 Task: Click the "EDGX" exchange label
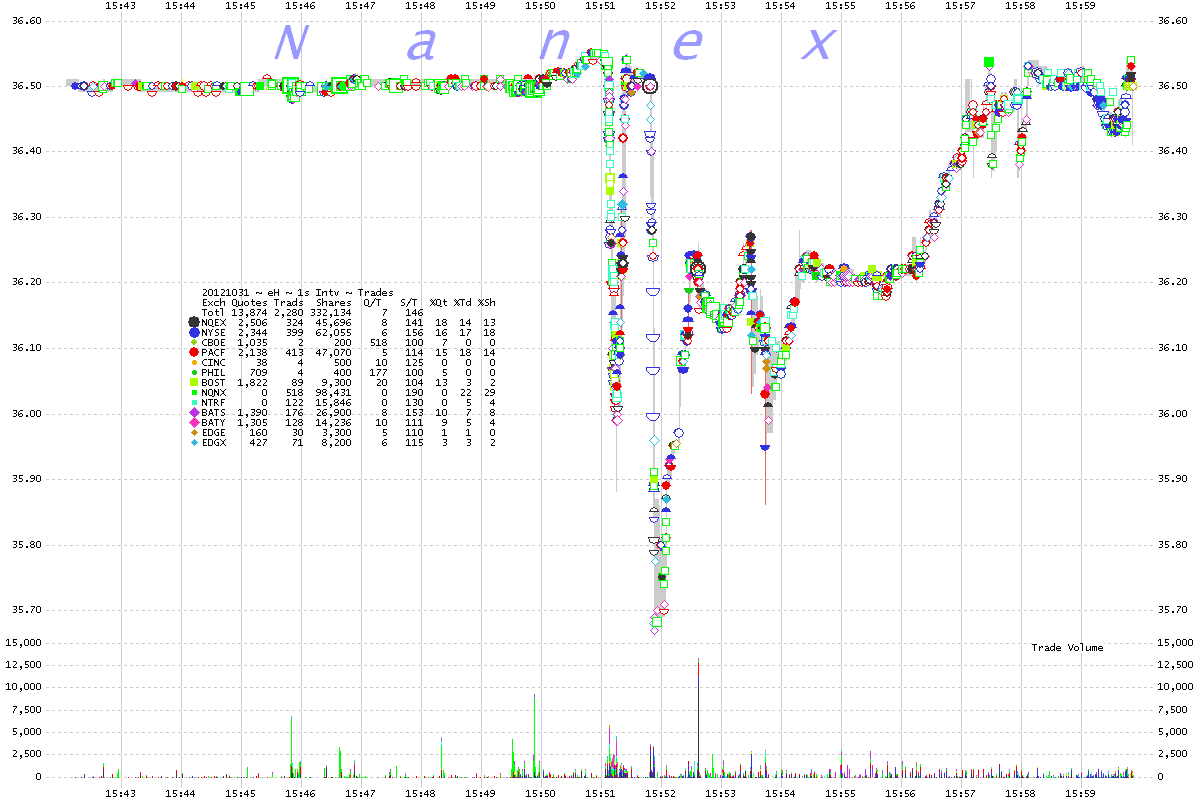[214, 442]
